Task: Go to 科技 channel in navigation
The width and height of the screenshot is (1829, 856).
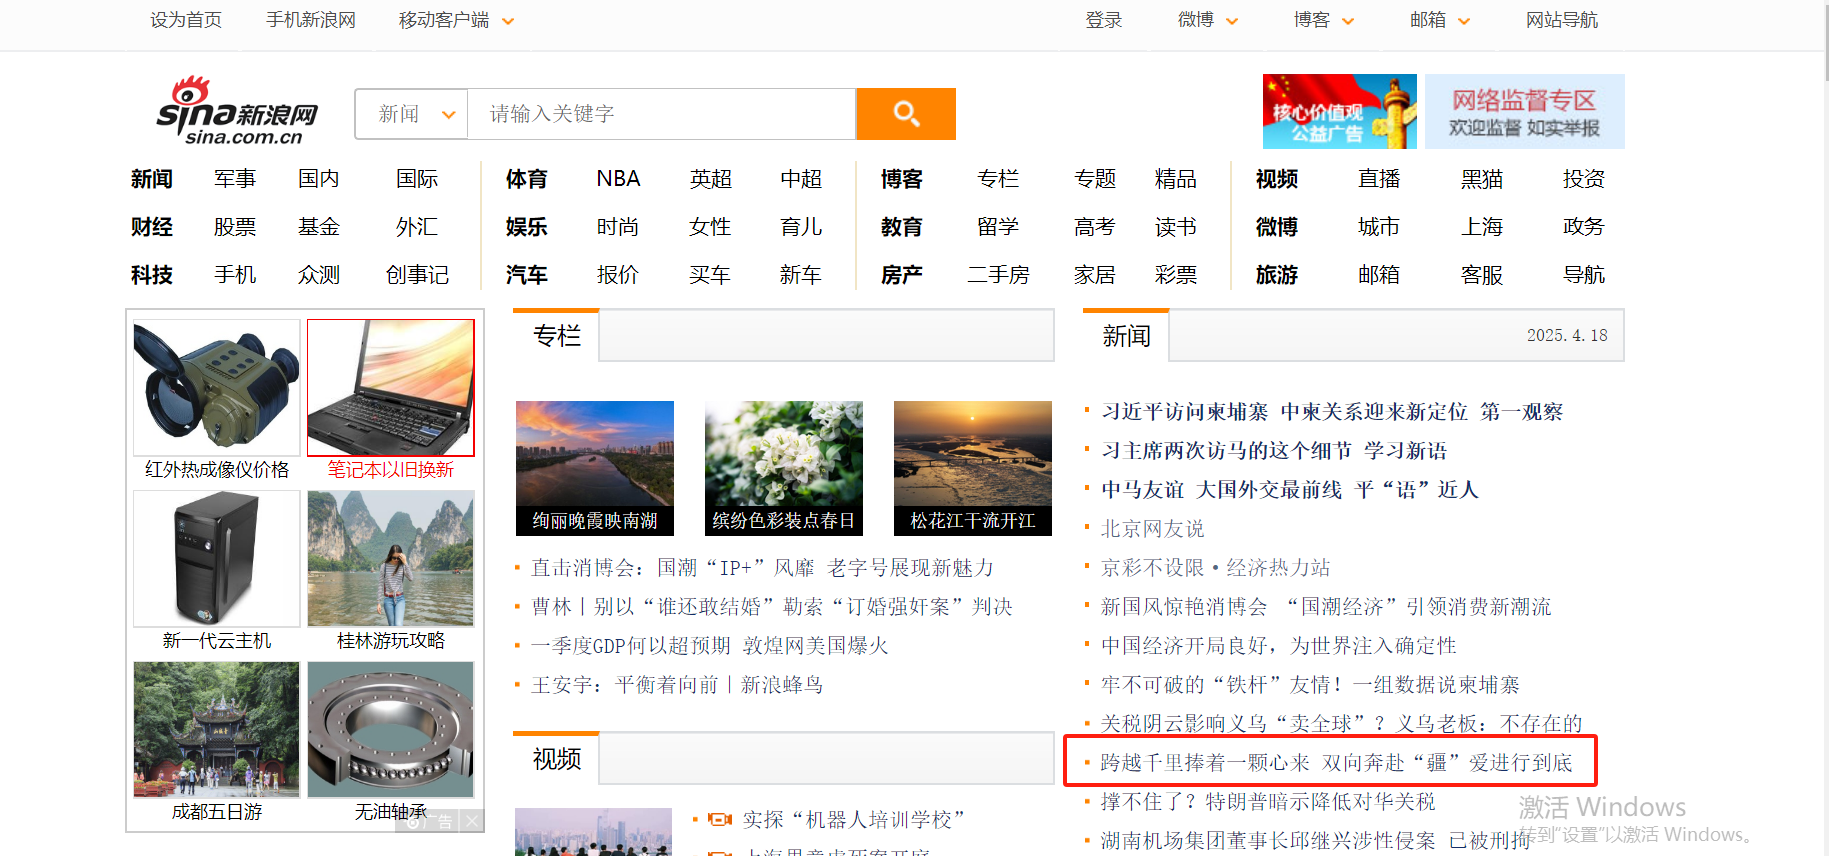Action: [x=152, y=275]
